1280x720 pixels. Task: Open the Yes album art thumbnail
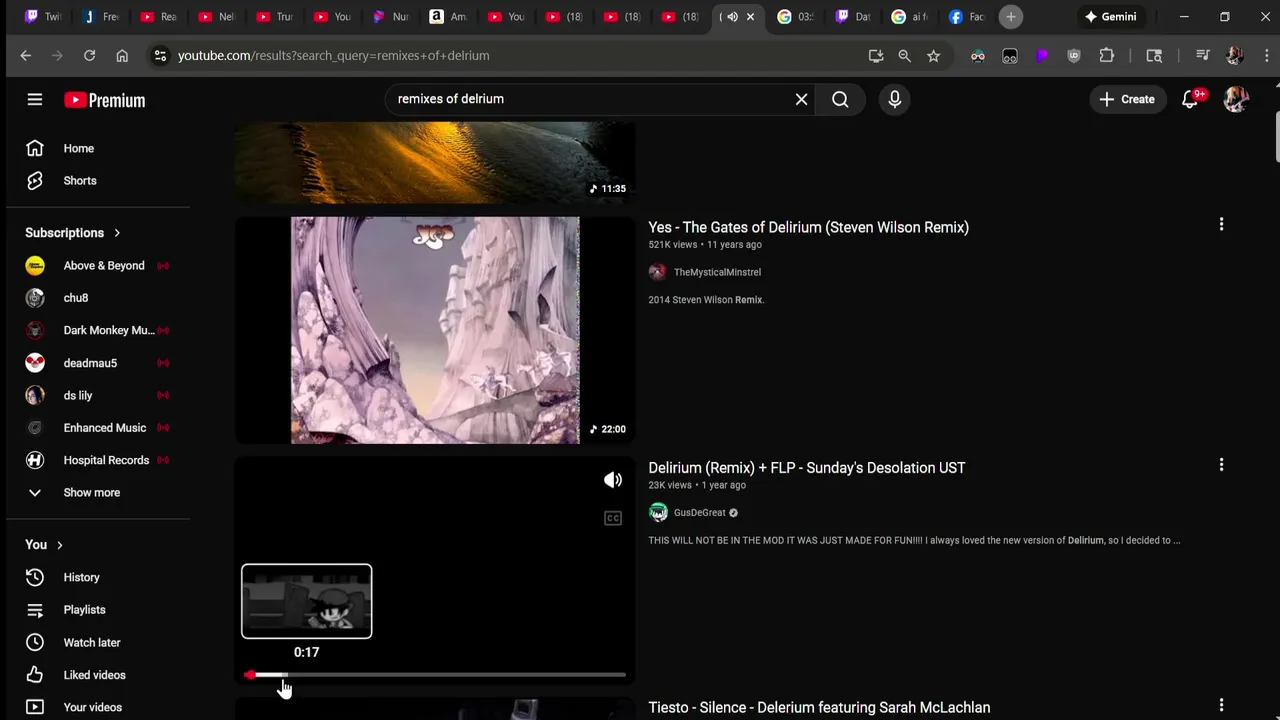click(435, 330)
